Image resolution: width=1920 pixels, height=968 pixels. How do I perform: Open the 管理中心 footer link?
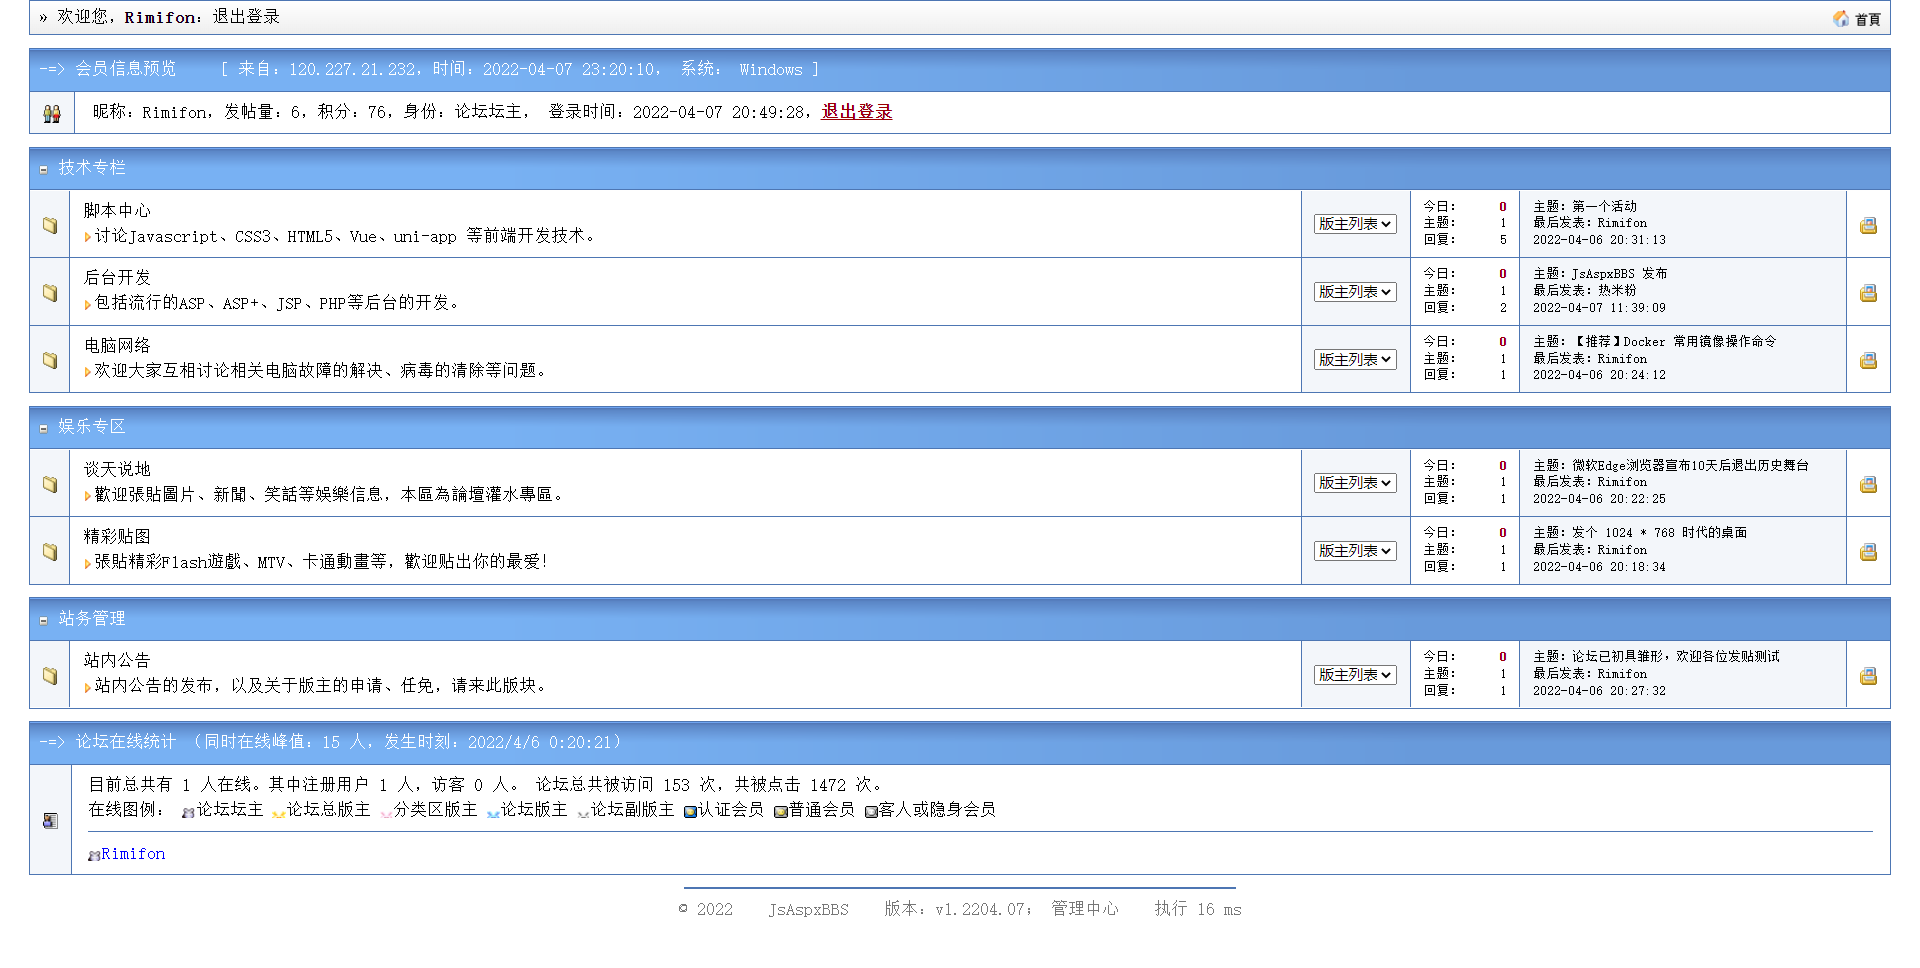(x=1085, y=909)
